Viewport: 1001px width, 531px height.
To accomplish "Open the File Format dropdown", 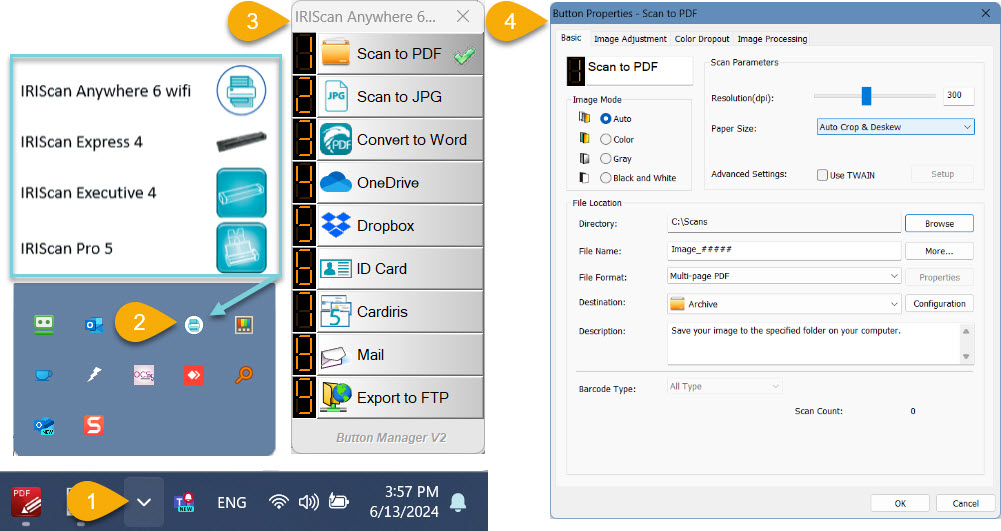I will tap(784, 276).
